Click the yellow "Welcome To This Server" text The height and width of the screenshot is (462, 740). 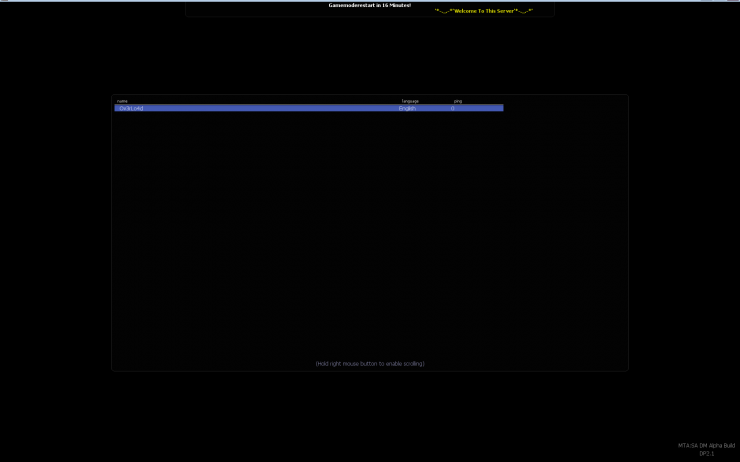(x=484, y=11)
